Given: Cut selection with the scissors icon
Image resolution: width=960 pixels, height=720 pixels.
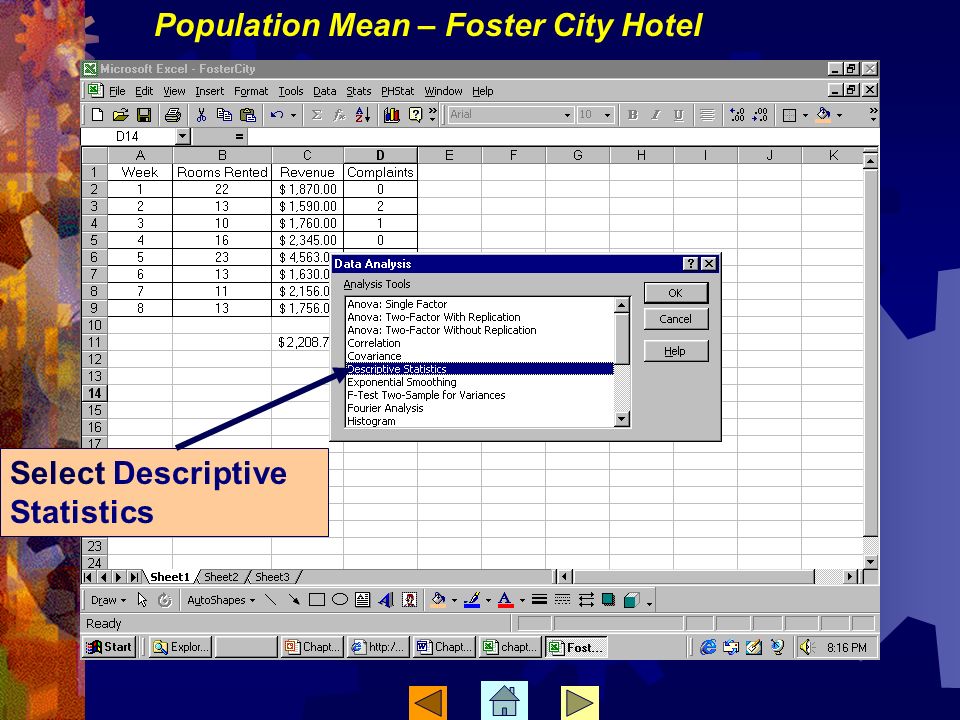Looking at the screenshot, I should [201, 114].
